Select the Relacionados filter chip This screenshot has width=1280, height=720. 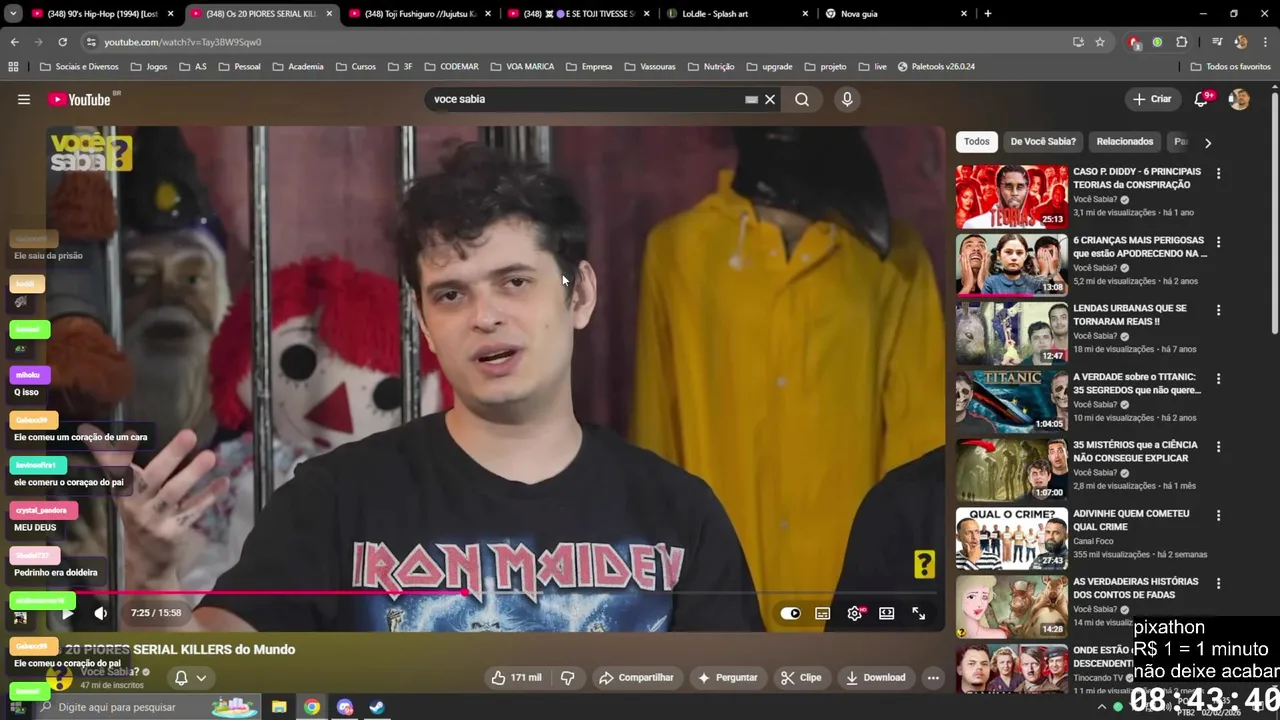click(x=1125, y=141)
